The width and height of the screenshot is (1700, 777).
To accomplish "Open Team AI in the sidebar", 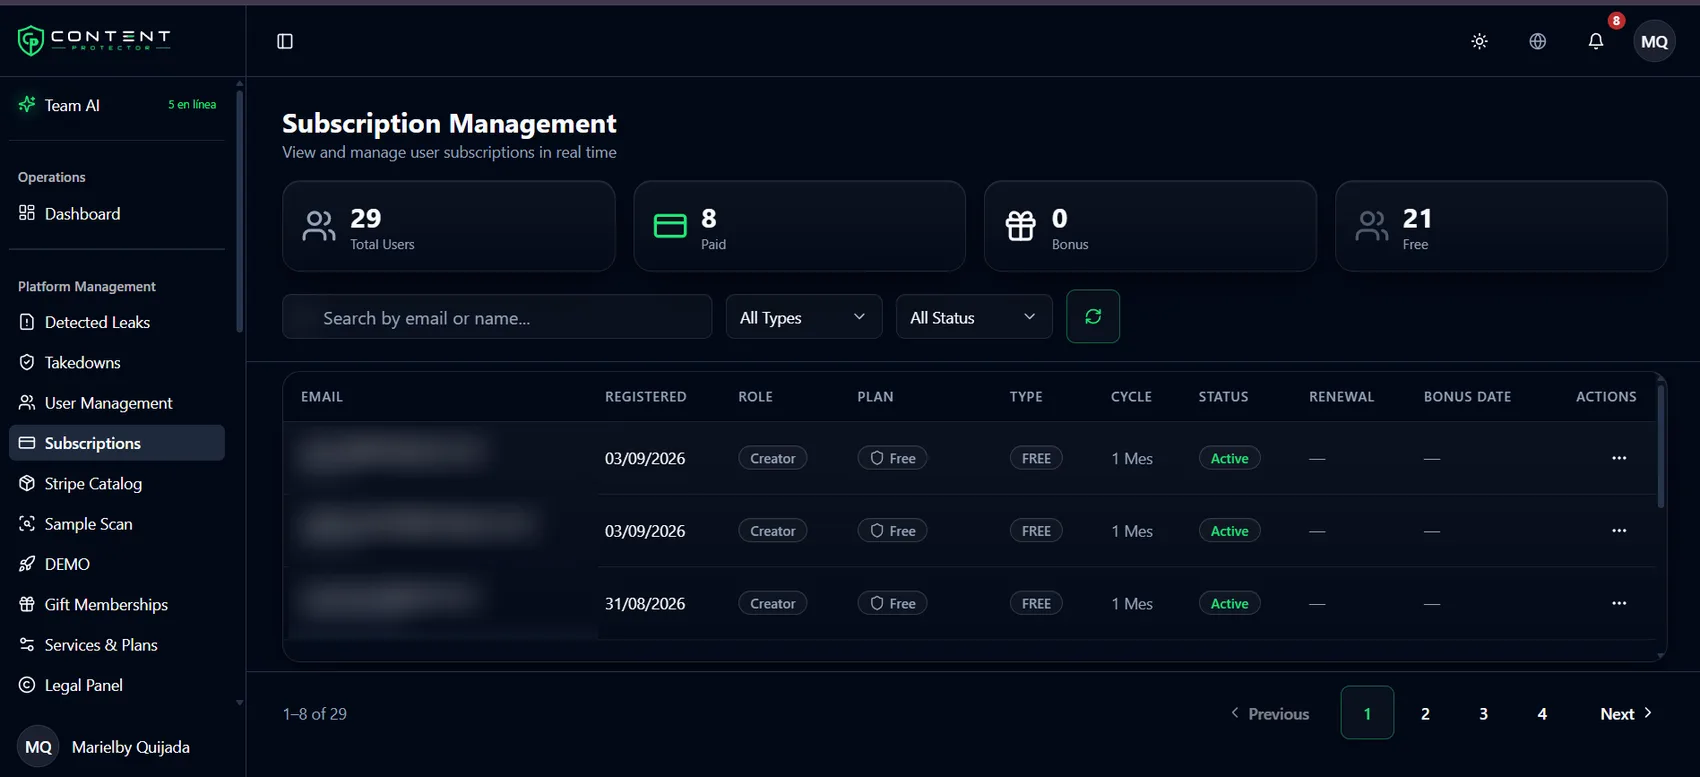I will pyautogui.click(x=117, y=105).
